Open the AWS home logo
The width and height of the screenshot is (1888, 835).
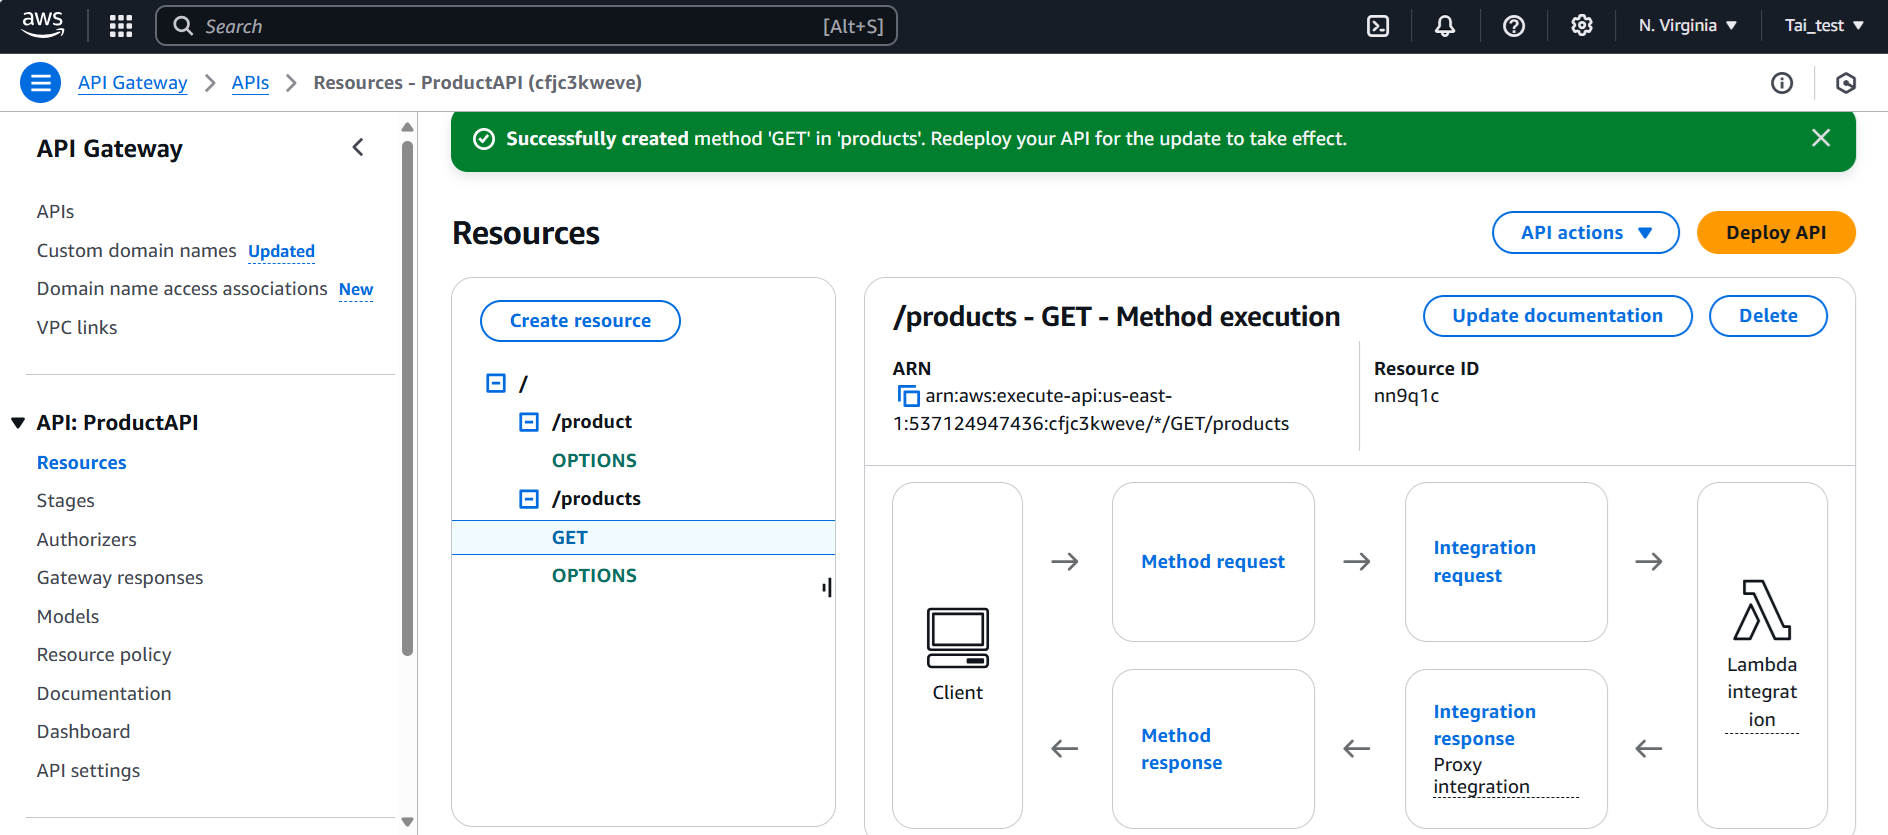pos(43,25)
